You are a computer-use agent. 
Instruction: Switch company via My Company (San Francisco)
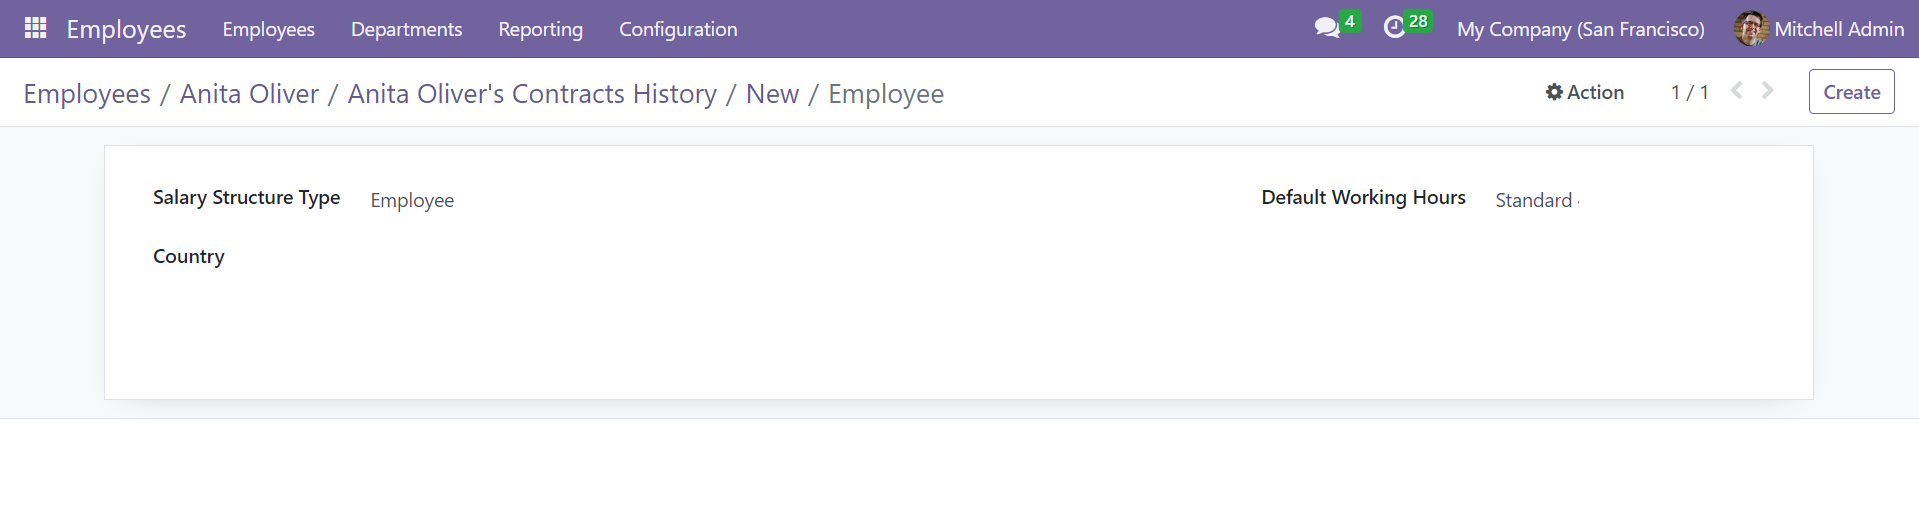(x=1580, y=29)
